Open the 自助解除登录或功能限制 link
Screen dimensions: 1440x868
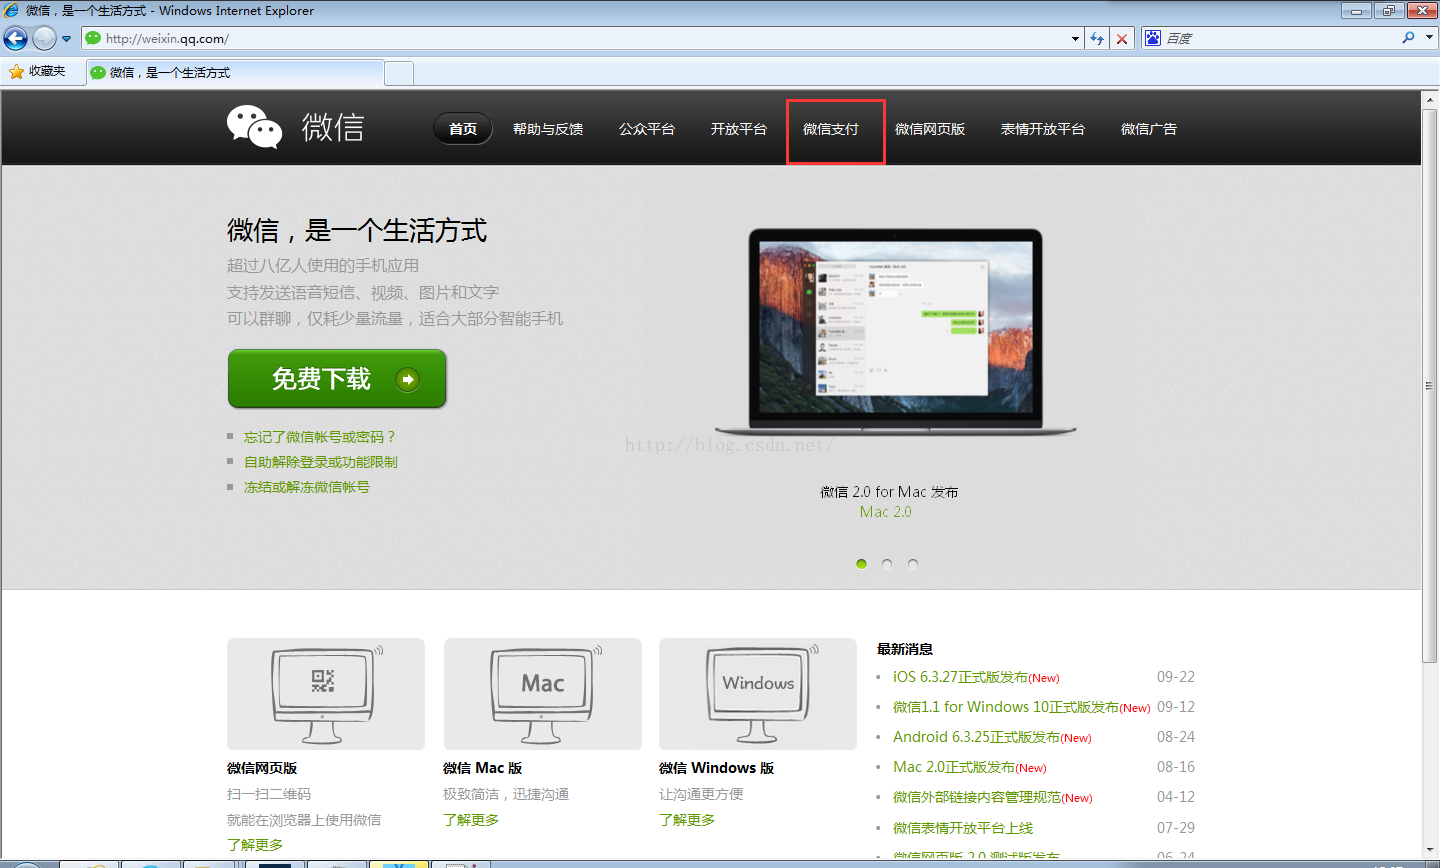(321, 462)
